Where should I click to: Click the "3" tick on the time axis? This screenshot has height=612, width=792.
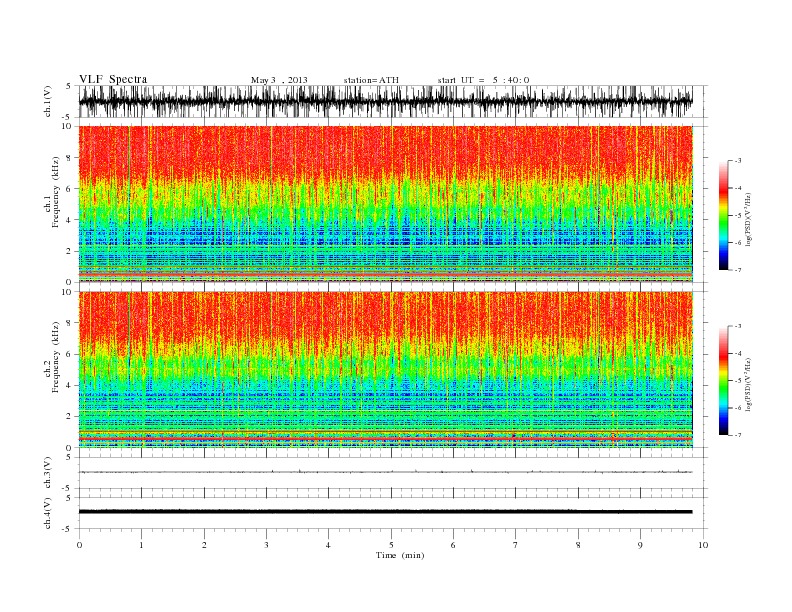click(x=267, y=545)
